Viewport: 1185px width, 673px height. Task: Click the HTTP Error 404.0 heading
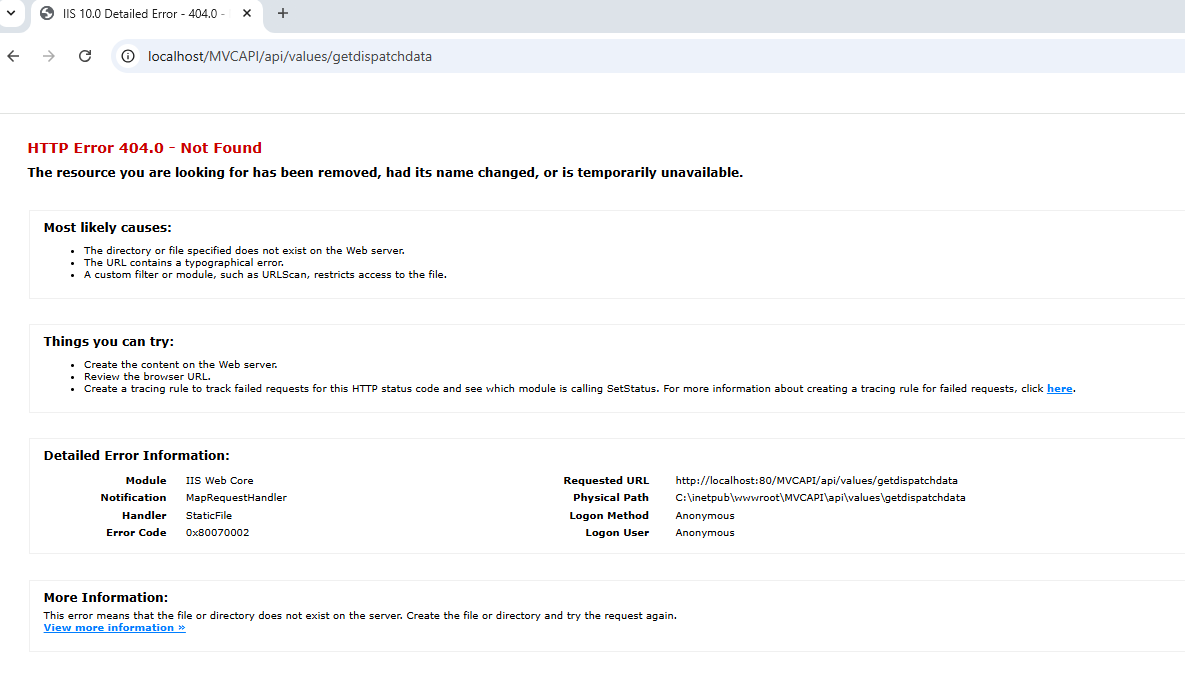tap(144, 147)
